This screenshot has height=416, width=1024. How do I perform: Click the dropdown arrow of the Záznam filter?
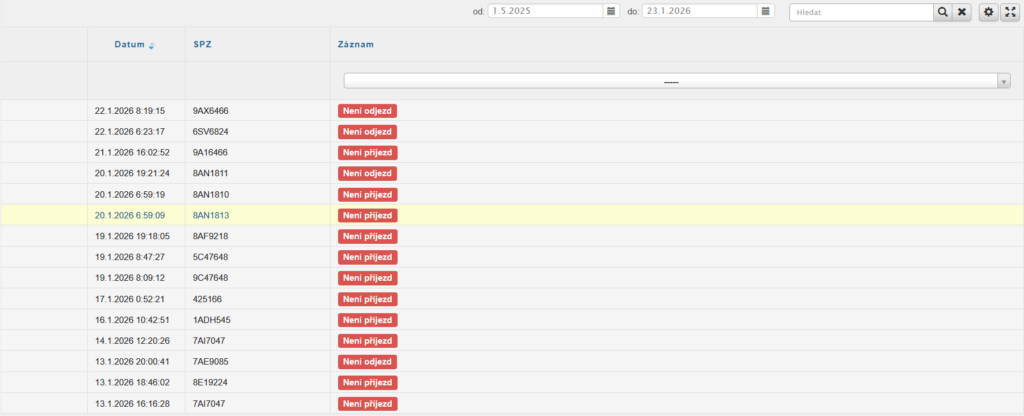coord(1003,81)
